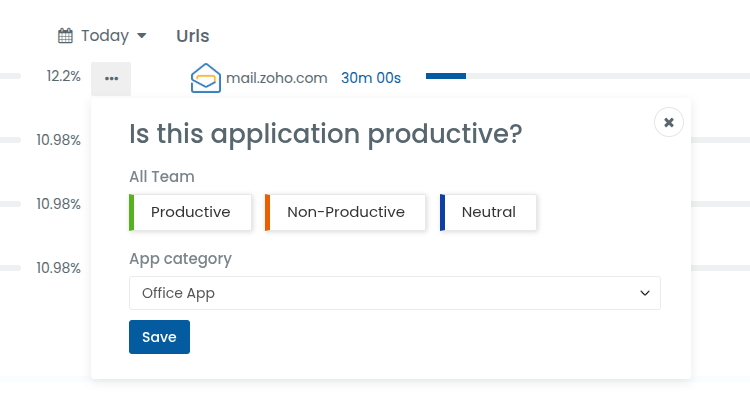Viewport: 750px width, 413px height.
Task: Click the calendar icon beside Today
Action: pyautogui.click(x=66, y=36)
